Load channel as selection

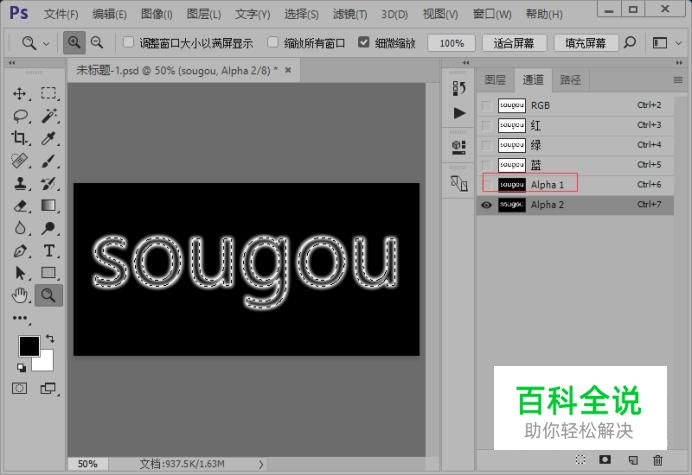coord(580,460)
